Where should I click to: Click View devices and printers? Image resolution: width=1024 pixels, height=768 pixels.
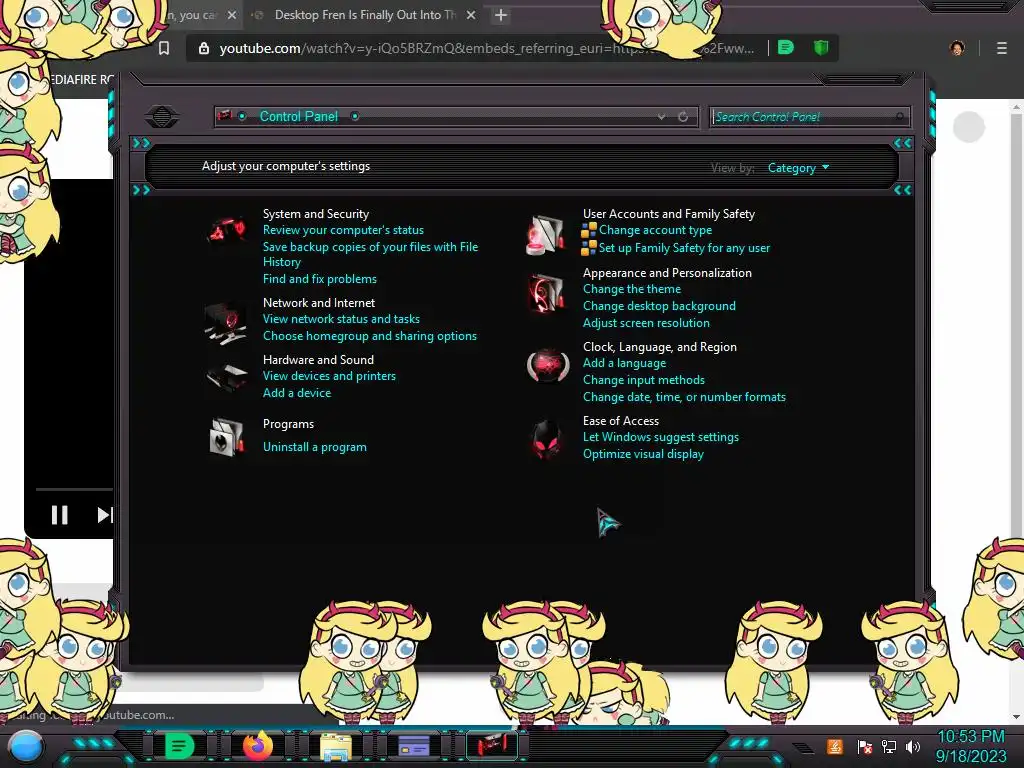330,376
